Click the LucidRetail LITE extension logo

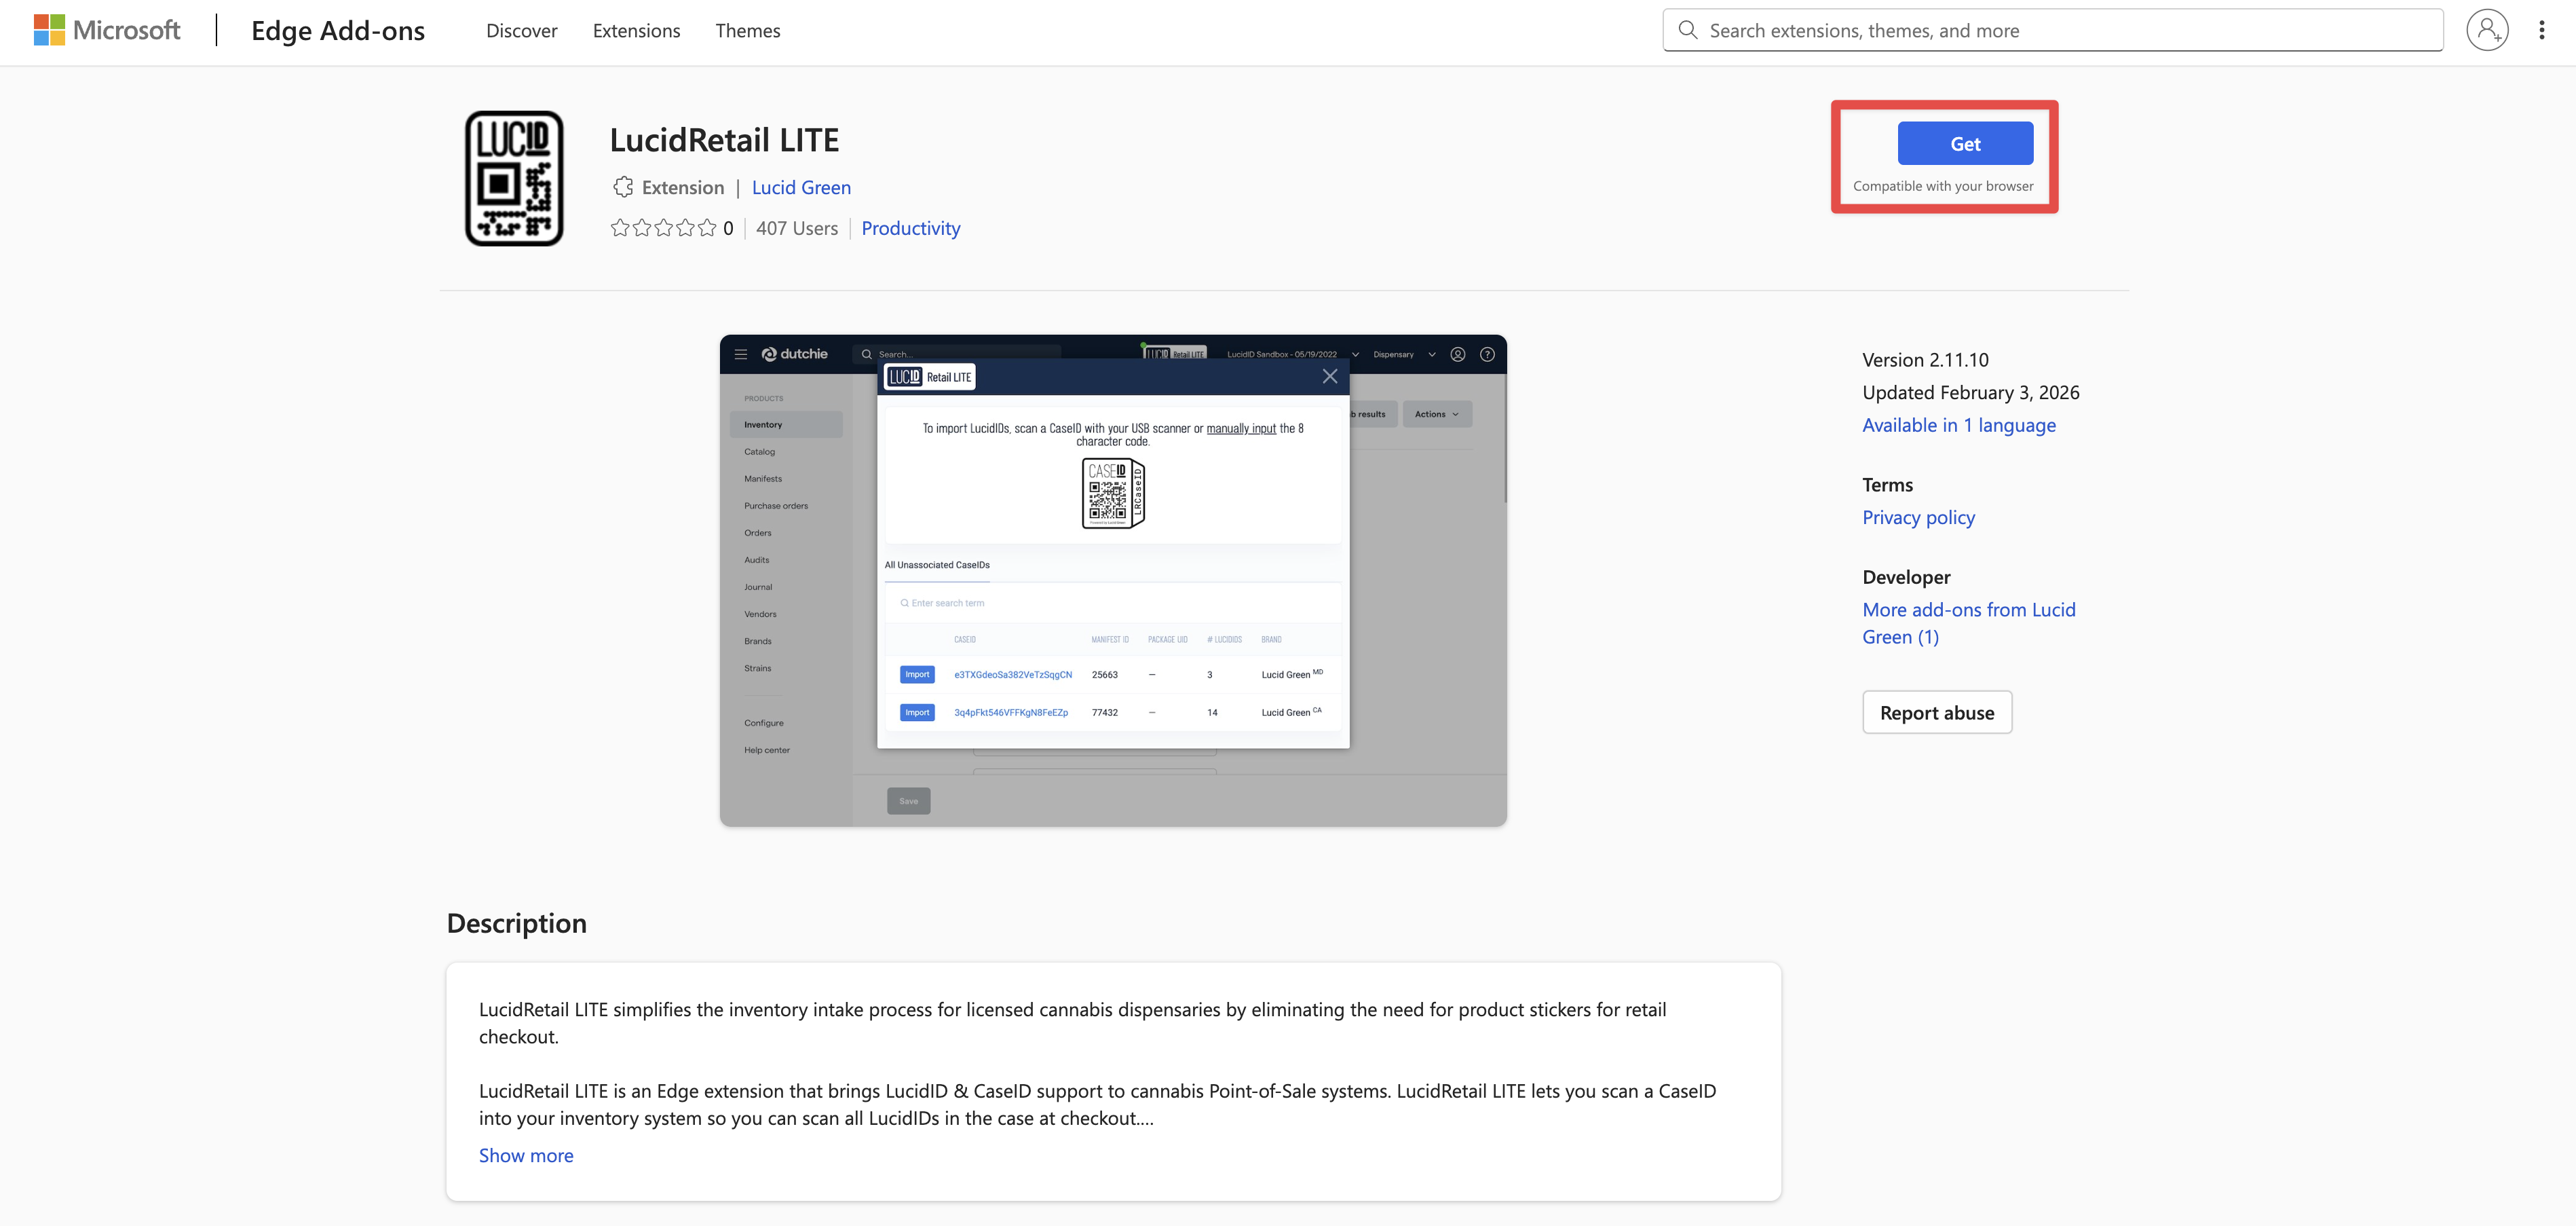tap(514, 177)
